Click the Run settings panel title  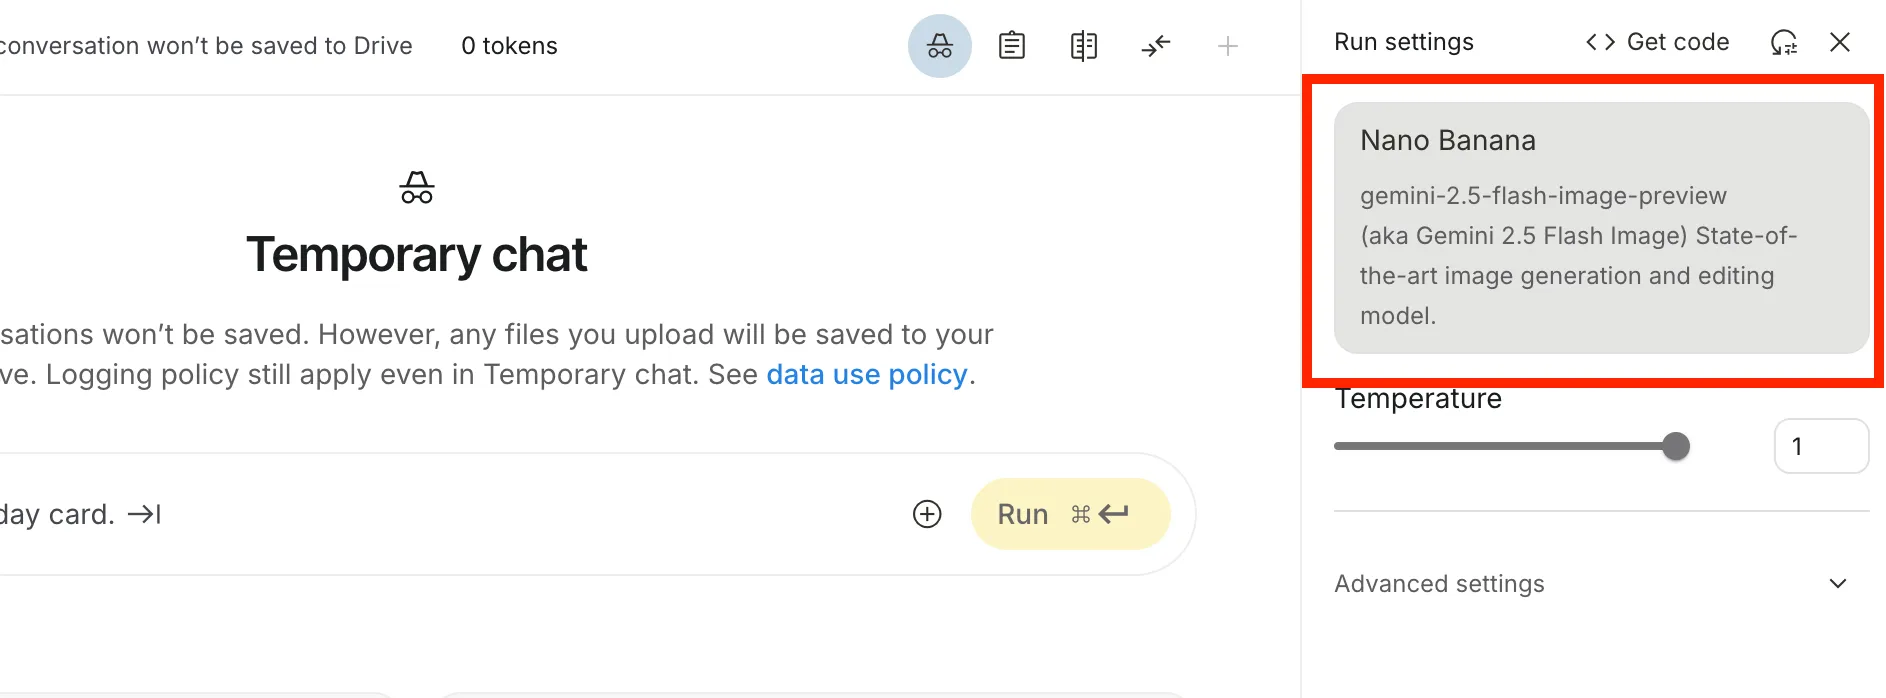[1403, 42]
